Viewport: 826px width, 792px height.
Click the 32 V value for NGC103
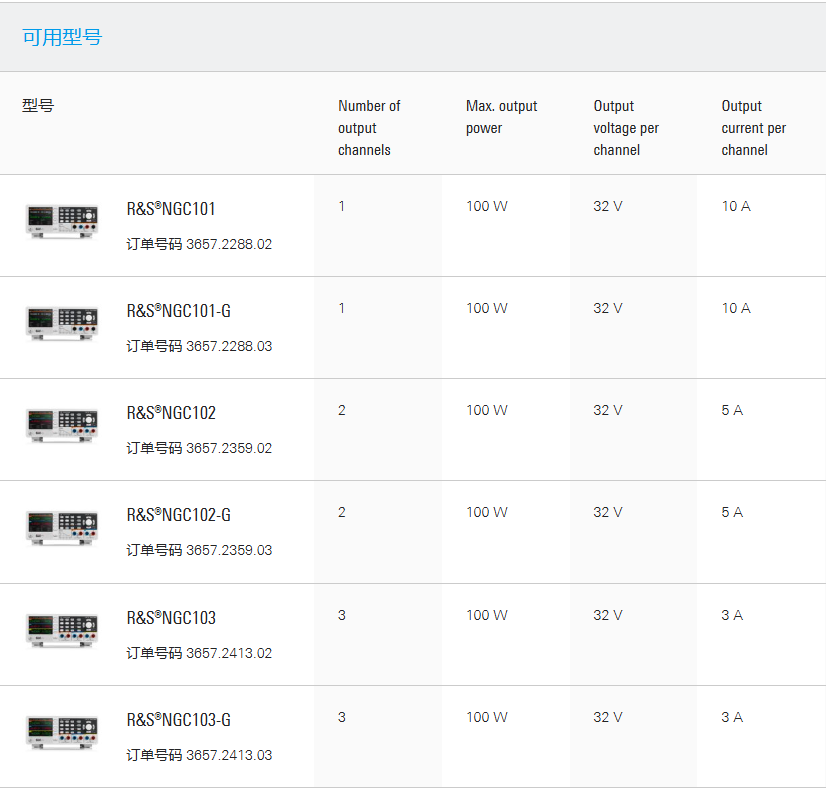[x=608, y=615]
